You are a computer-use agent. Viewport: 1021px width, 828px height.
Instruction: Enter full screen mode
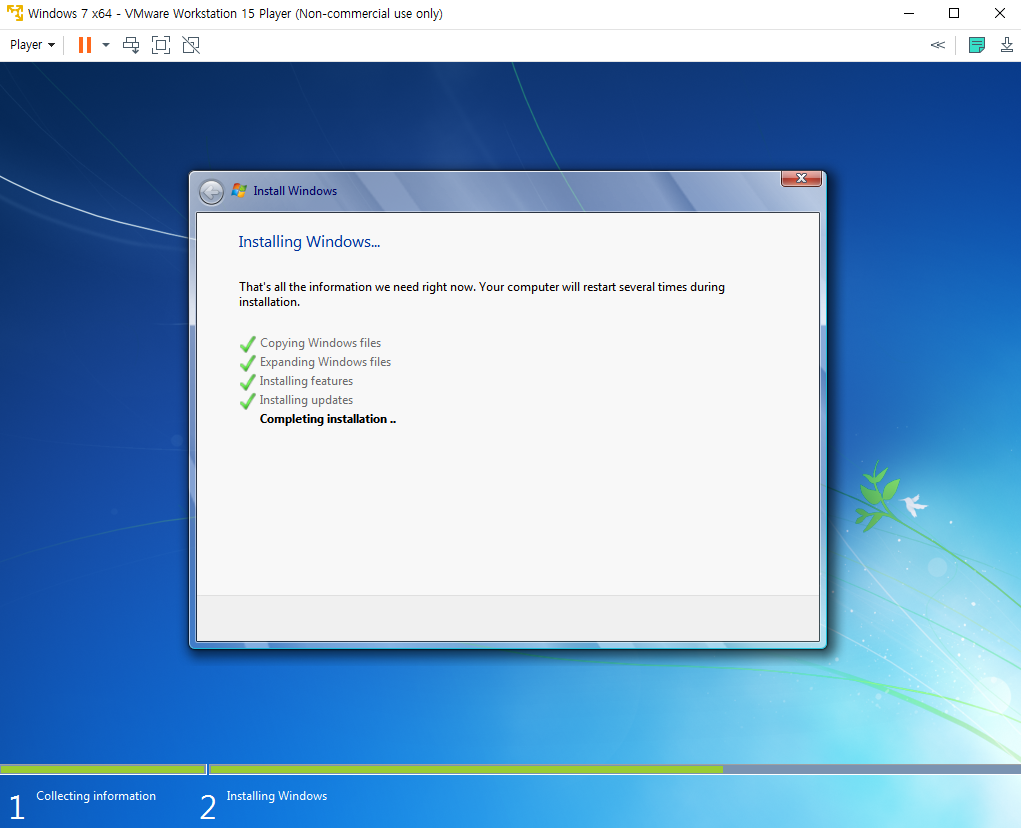point(161,45)
